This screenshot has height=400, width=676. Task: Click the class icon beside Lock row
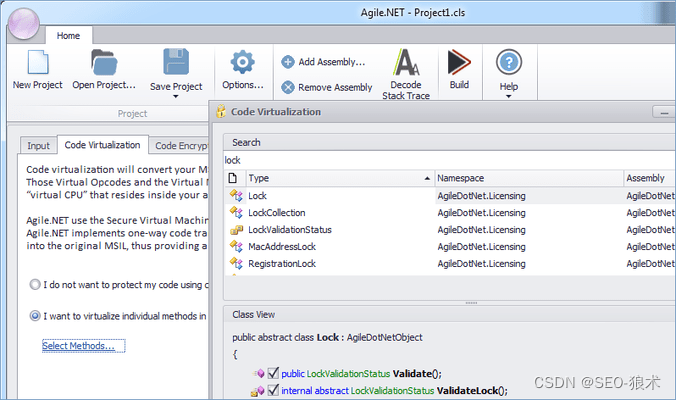tap(236, 196)
